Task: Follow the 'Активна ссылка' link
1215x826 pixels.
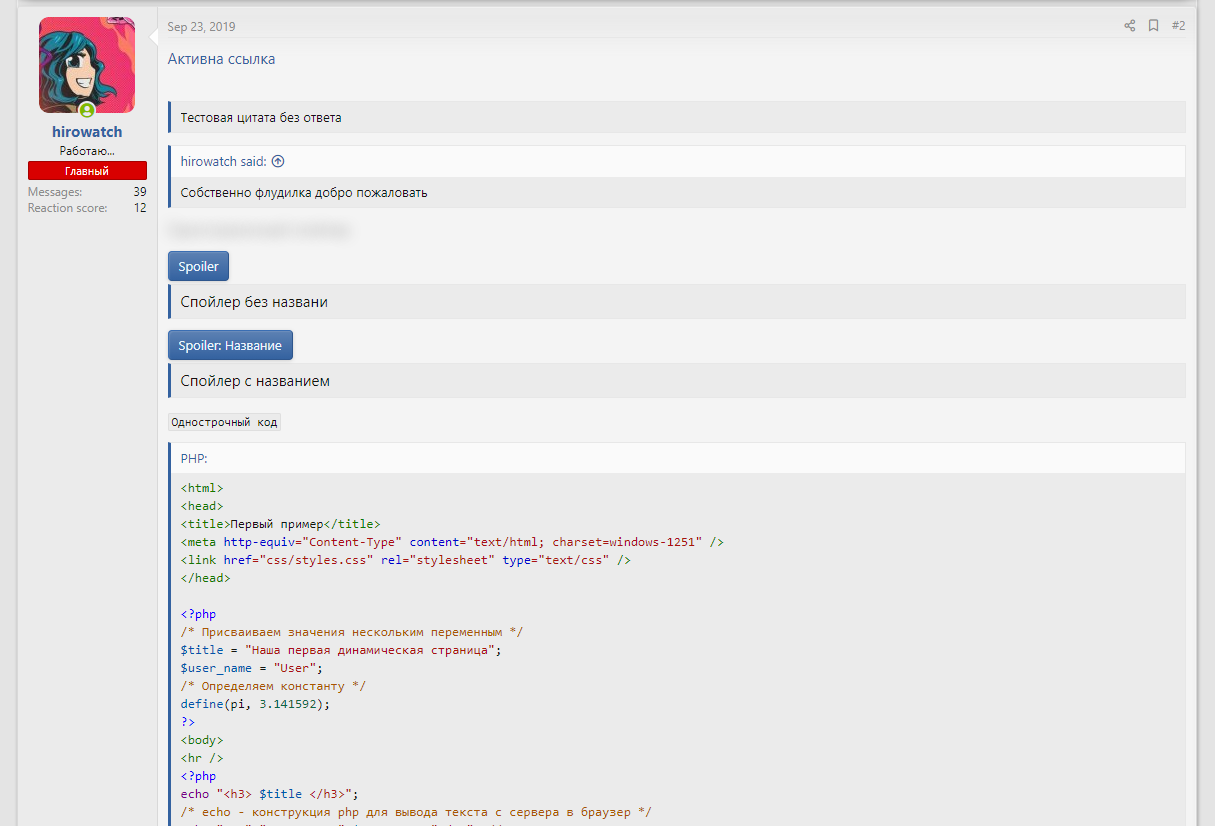Action: 221,59
